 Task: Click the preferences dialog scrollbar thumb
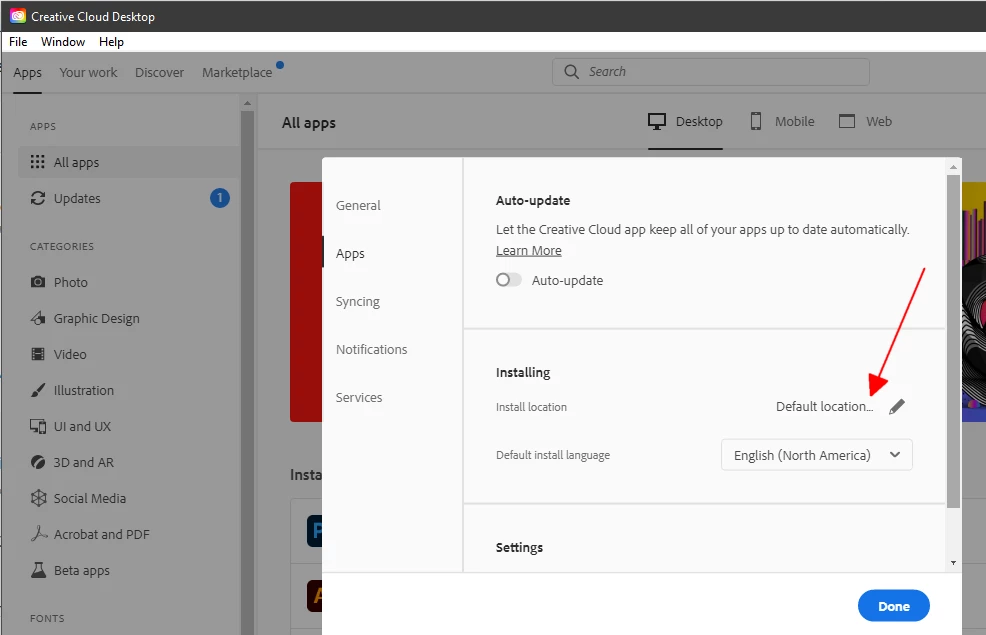(x=953, y=341)
